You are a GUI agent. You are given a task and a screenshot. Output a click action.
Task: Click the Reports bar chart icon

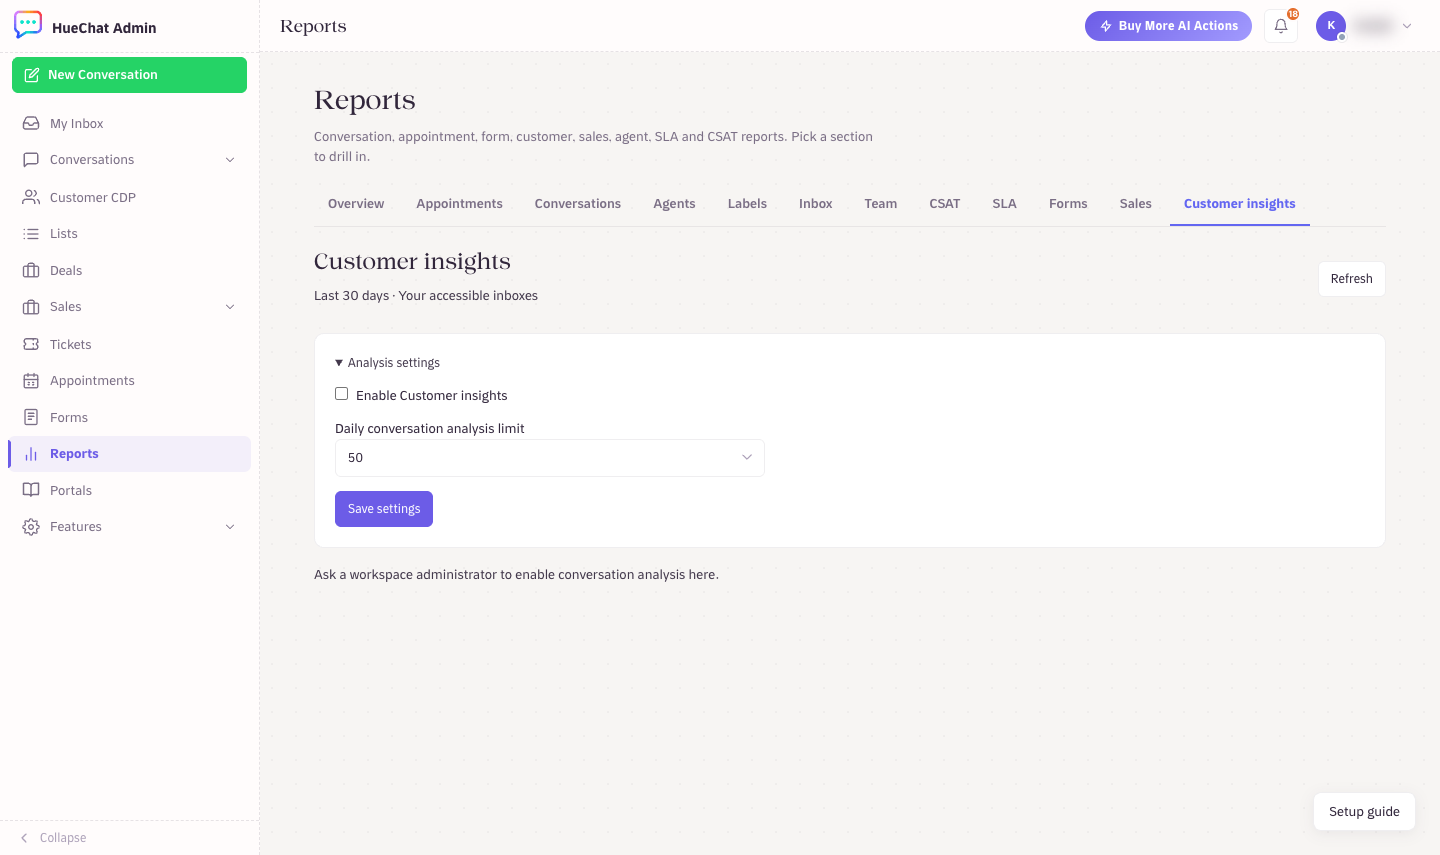pyautogui.click(x=31, y=453)
